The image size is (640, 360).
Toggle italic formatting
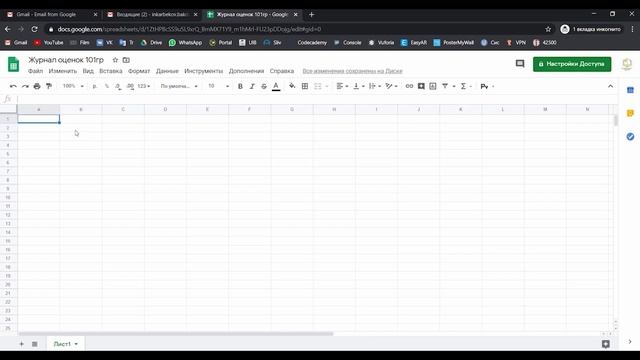(252, 86)
